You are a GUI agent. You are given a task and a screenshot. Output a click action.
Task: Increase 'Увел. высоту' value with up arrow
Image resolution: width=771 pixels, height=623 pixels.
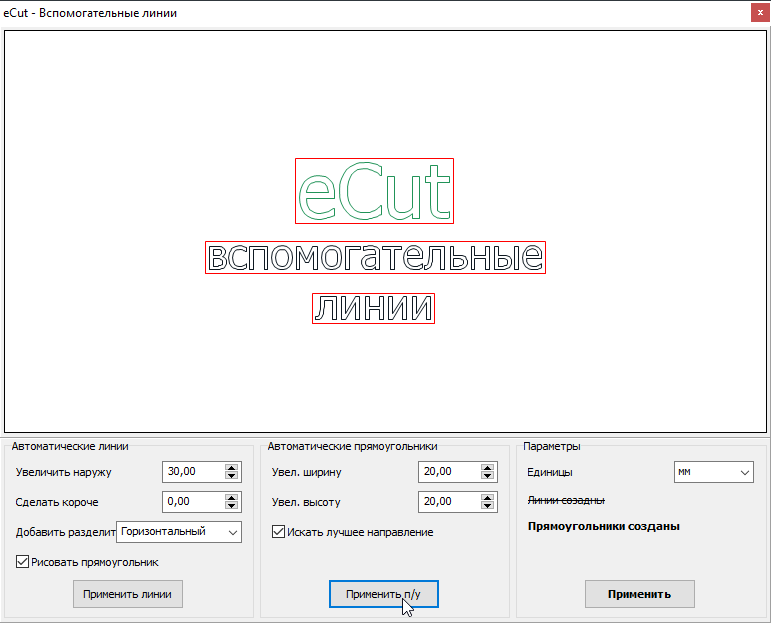point(487,498)
